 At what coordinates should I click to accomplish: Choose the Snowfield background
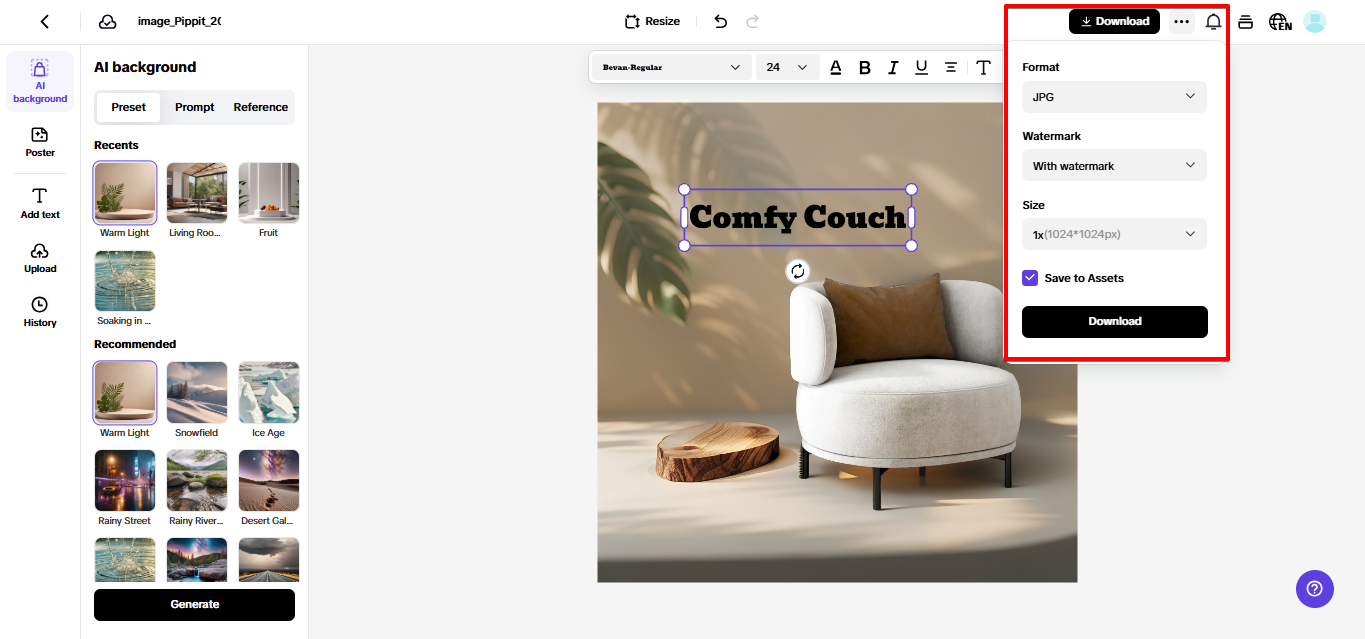(197, 393)
